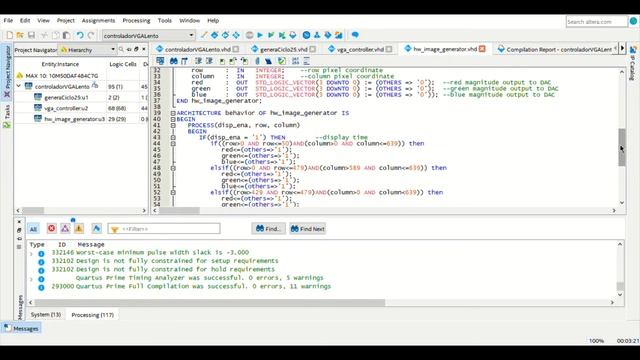The height and width of the screenshot is (360, 640).
Task: Toggle critical warning messages filter
Action: point(65,229)
